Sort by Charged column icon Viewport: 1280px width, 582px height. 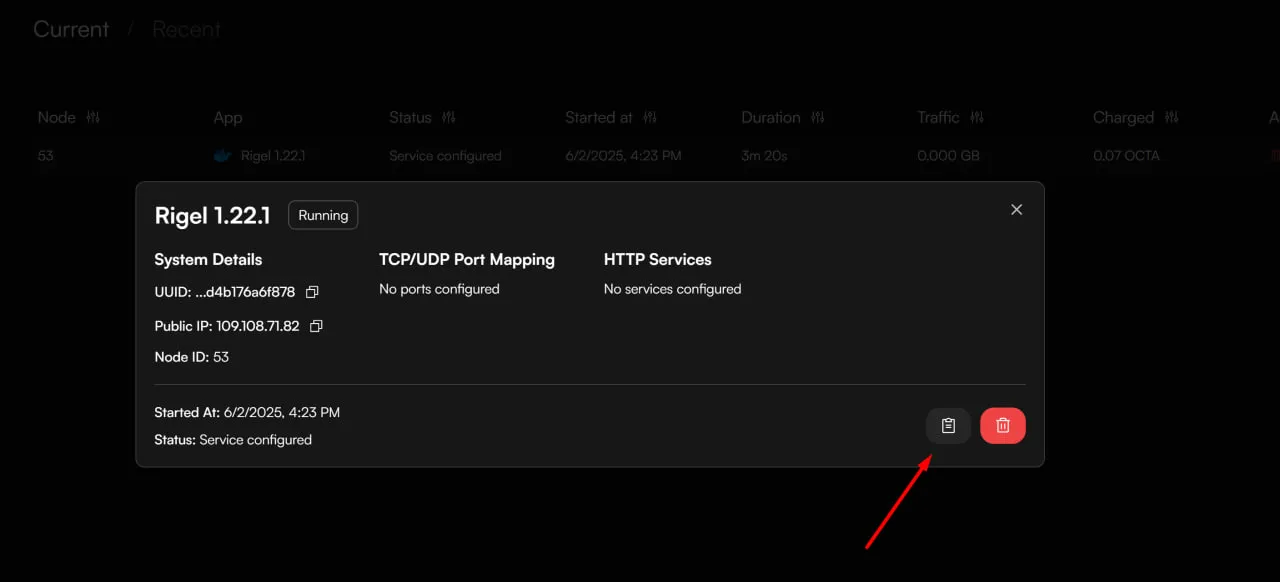click(1171, 117)
